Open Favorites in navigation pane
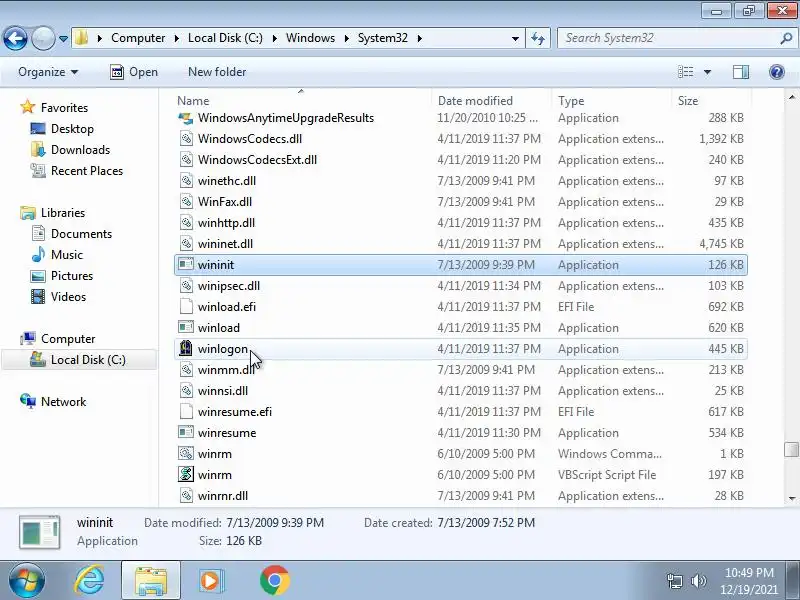The height and width of the screenshot is (600, 800). pyautogui.click(x=64, y=108)
